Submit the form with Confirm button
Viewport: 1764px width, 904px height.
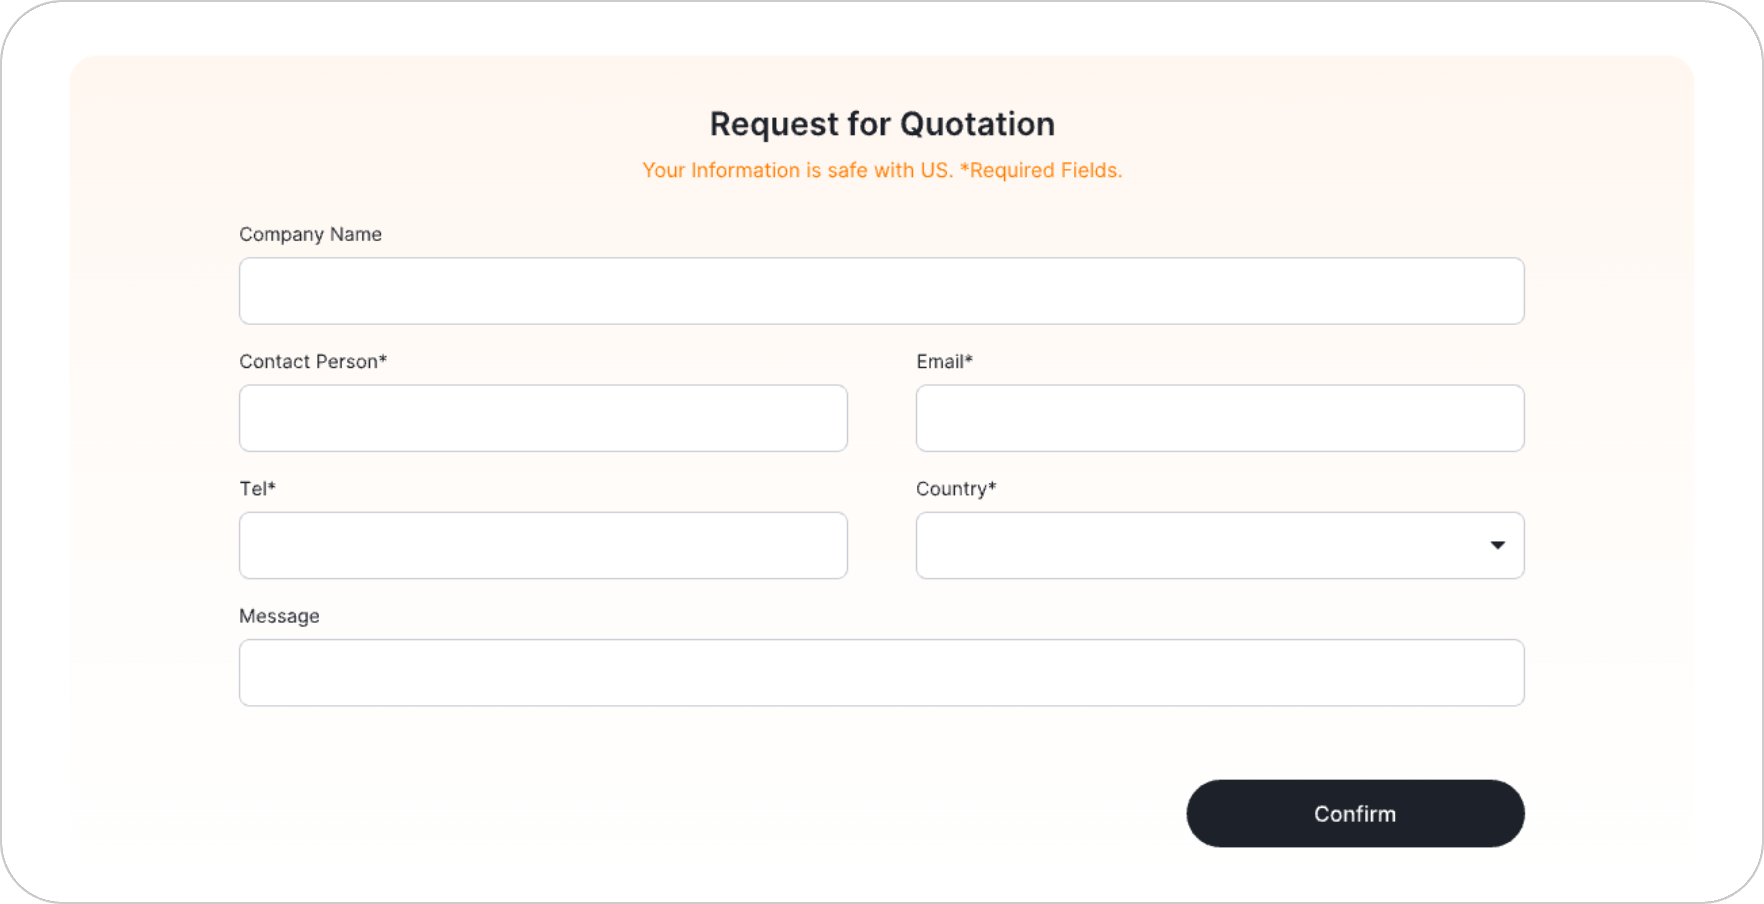pos(1355,814)
